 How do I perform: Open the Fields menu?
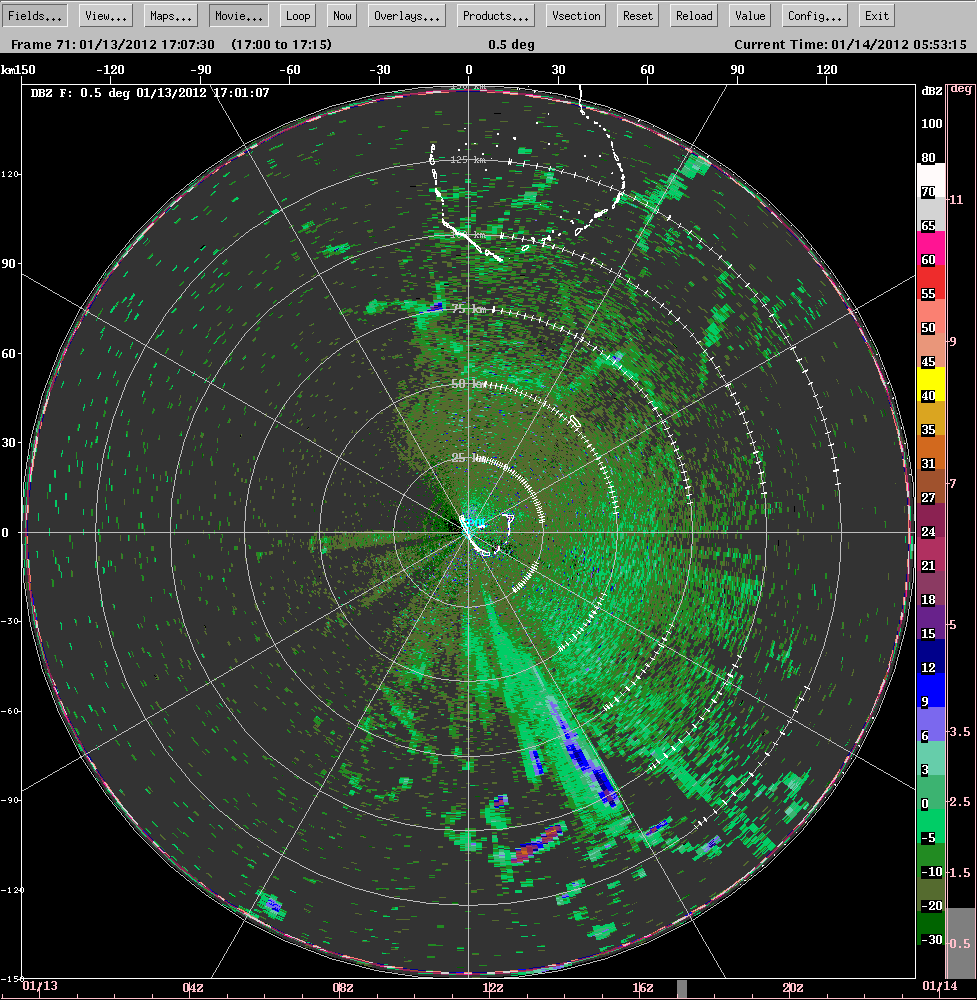(x=35, y=15)
